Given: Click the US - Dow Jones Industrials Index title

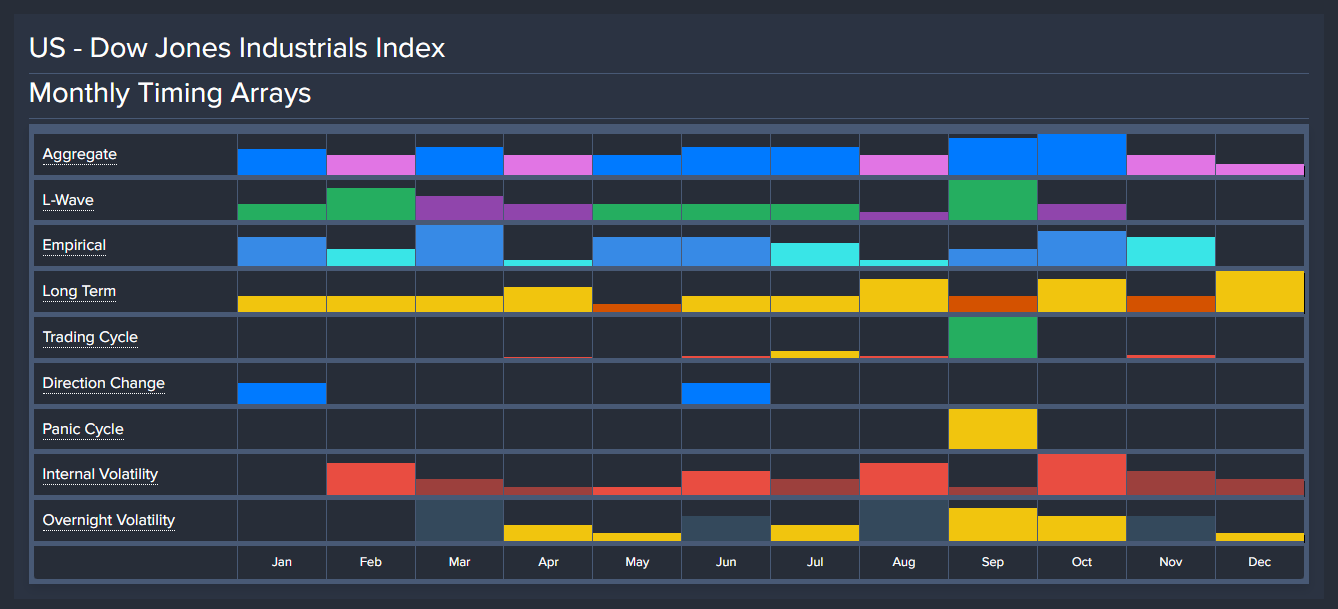Looking at the screenshot, I should pyautogui.click(x=237, y=47).
